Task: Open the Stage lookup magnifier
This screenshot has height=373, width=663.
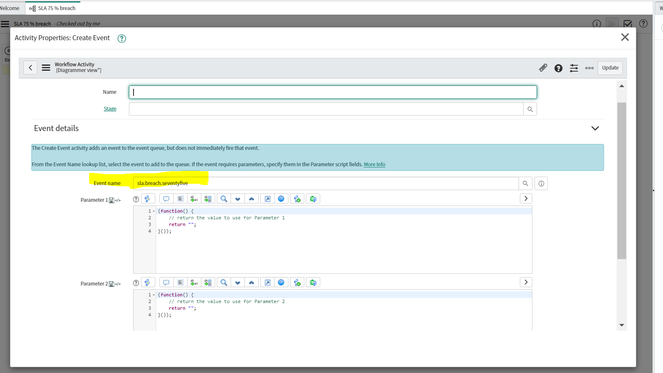Action: point(530,109)
